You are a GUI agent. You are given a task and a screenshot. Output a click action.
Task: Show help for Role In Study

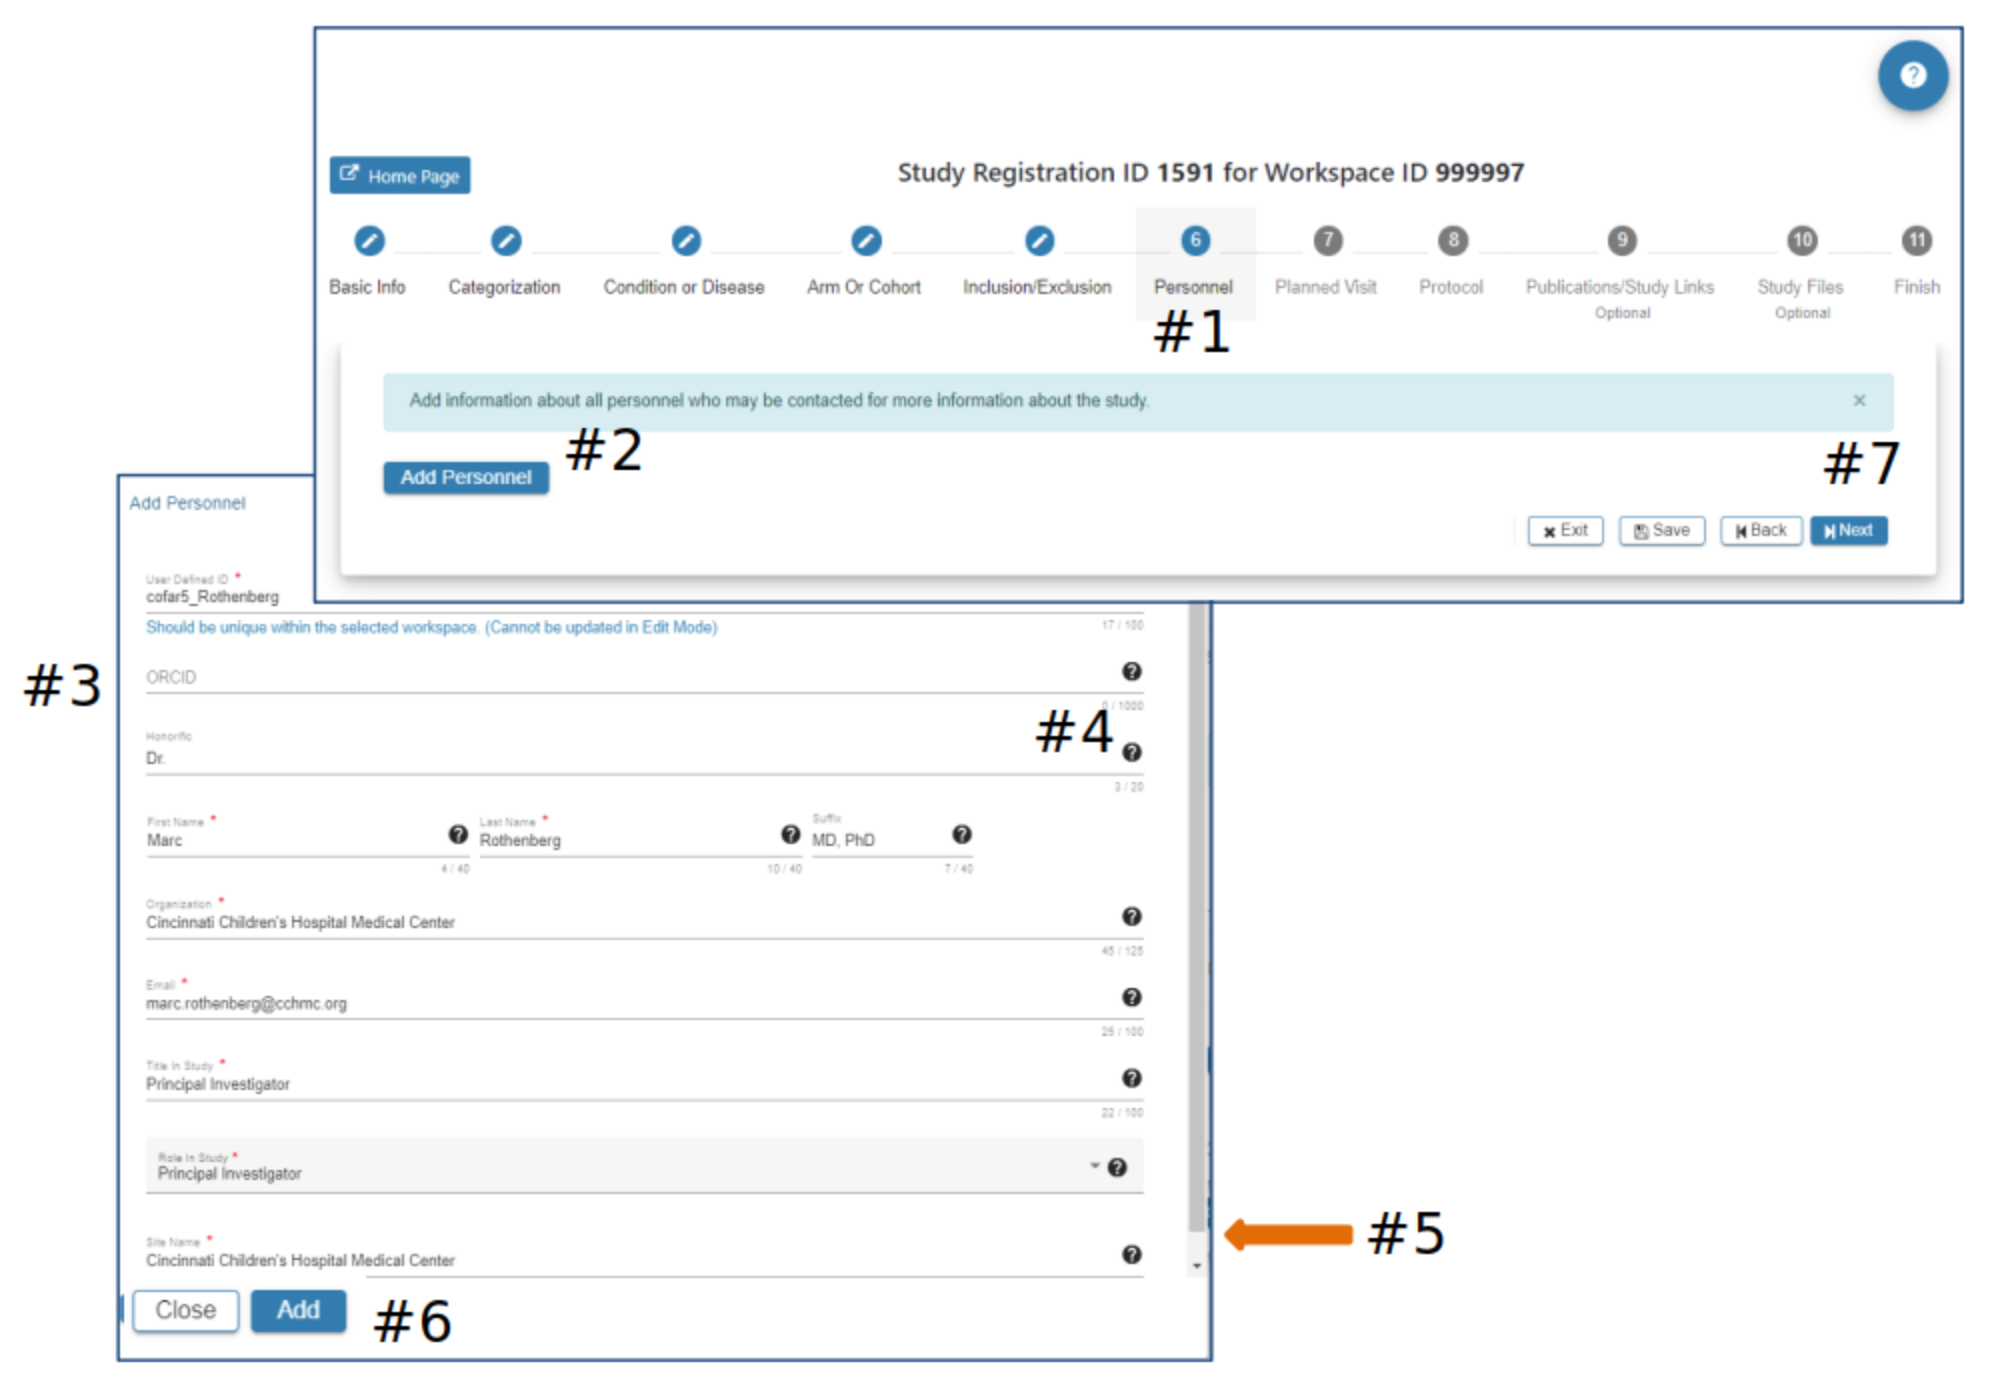tap(1117, 1167)
